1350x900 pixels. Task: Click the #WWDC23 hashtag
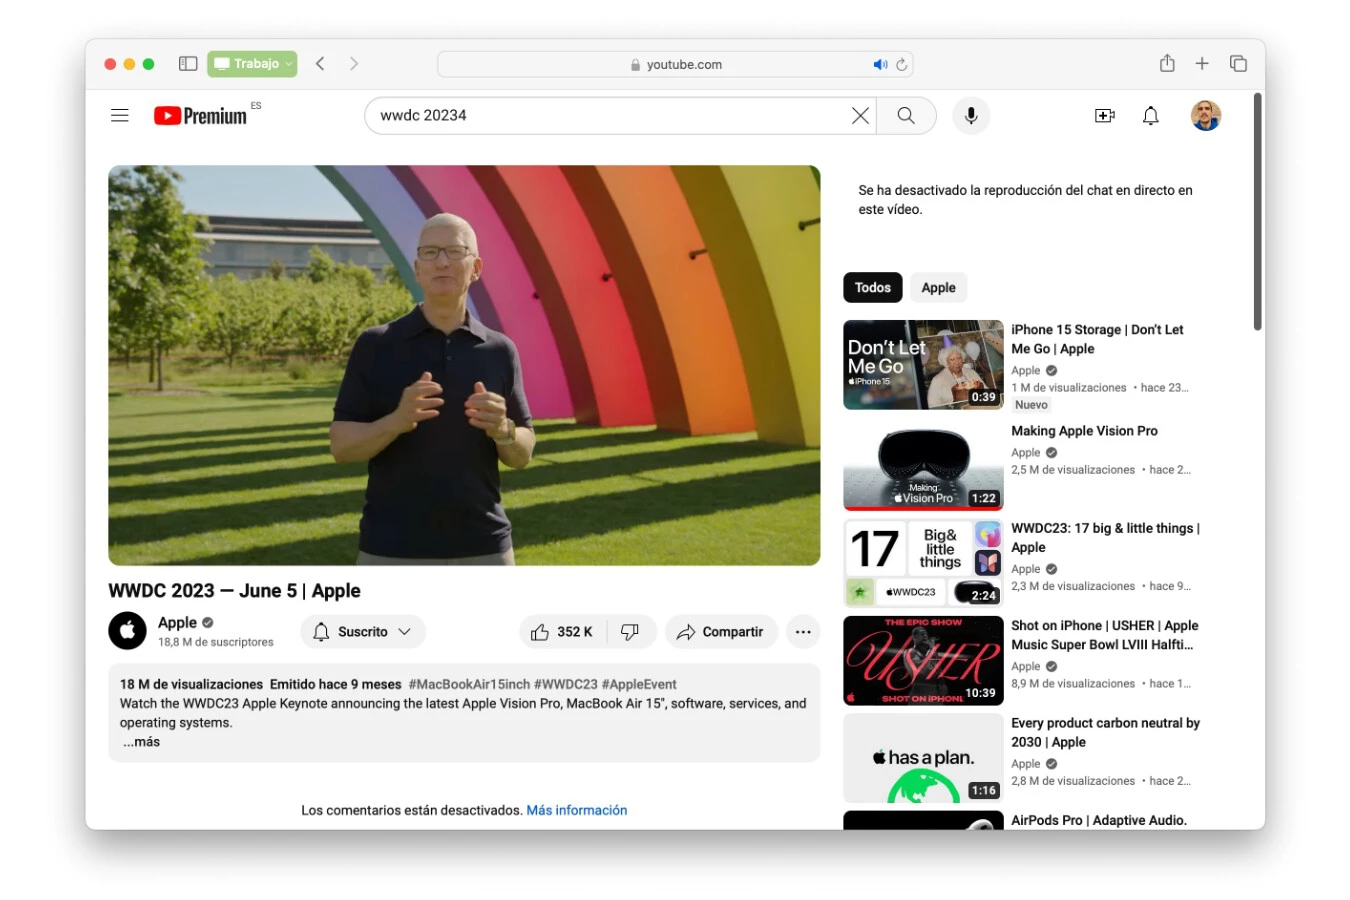point(565,684)
